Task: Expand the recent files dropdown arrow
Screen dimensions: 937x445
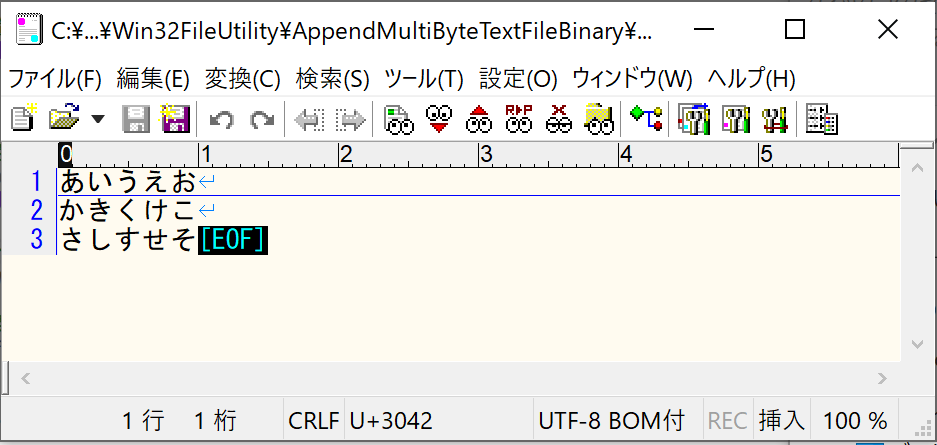Action: tap(98, 119)
